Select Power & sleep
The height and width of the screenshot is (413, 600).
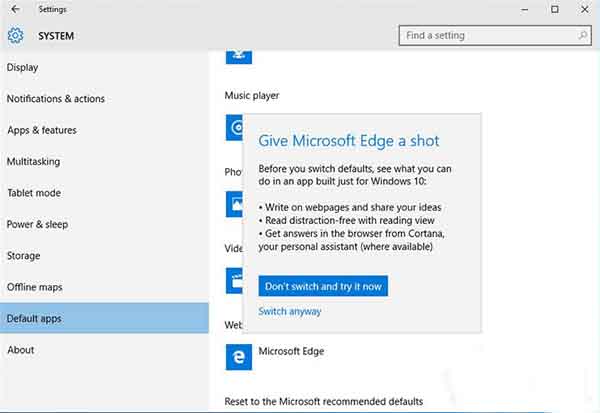click(x=37, y=224)
